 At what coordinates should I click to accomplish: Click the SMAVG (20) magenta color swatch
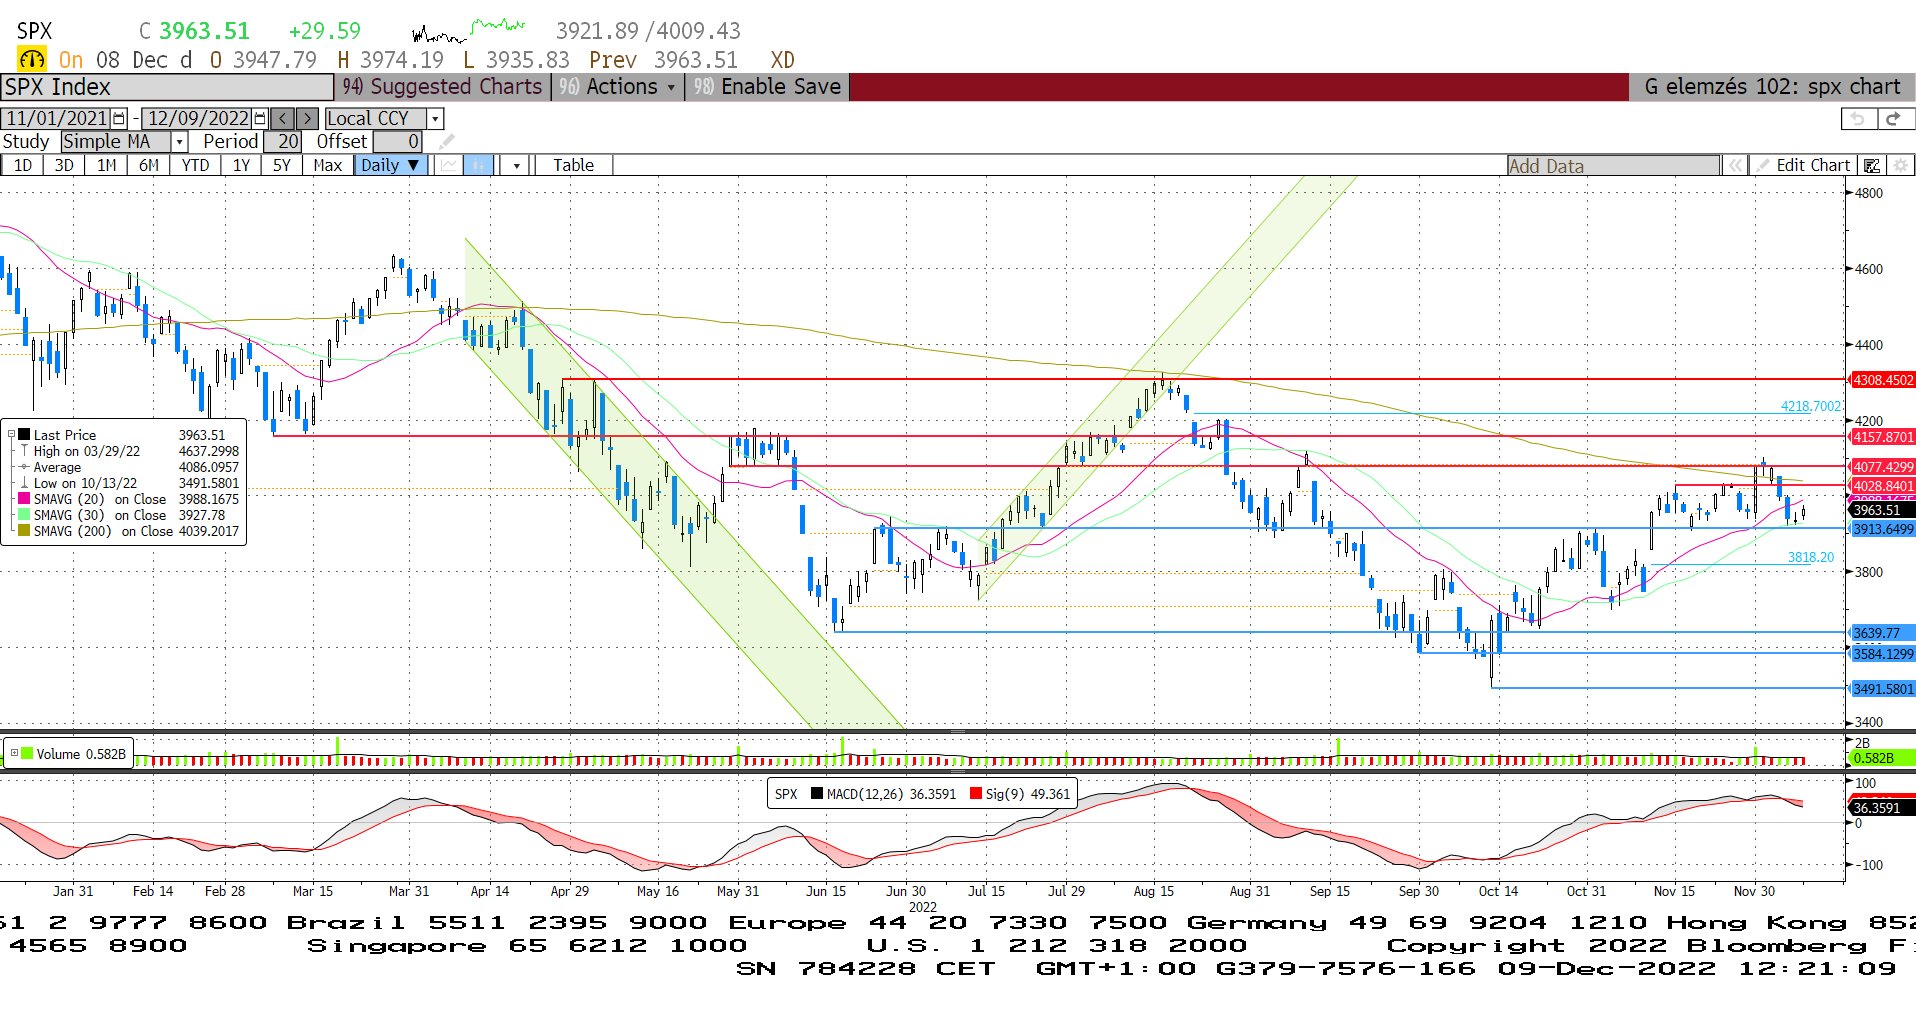25,499
